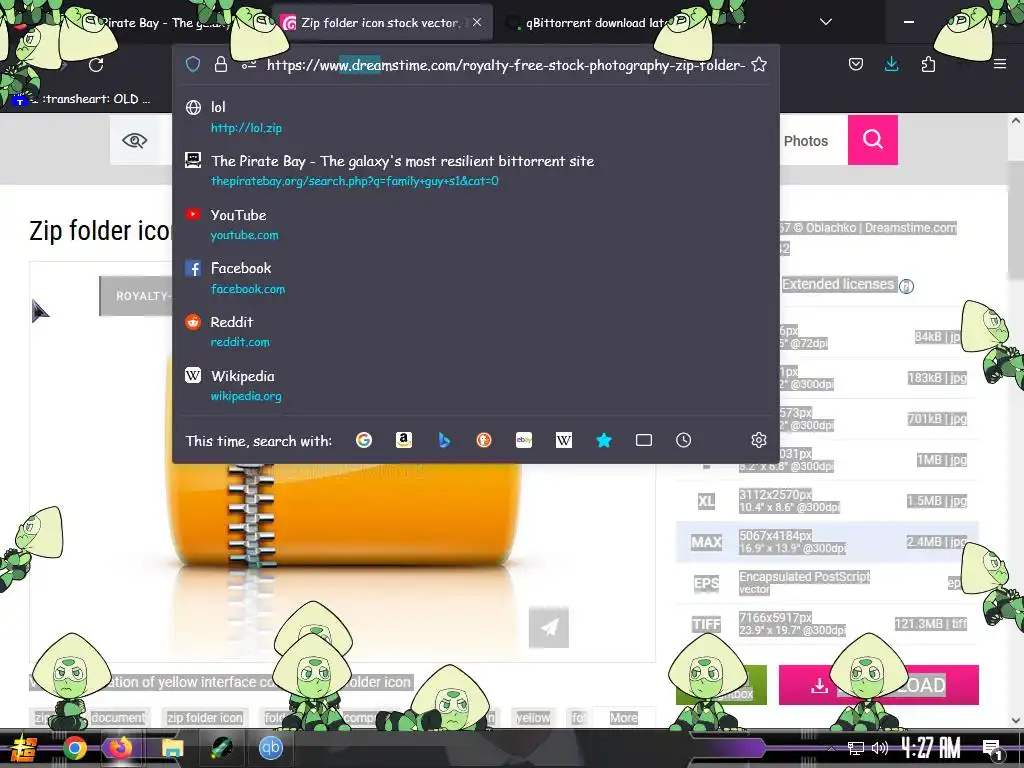The image size is (1024, 768).
Task: Click the eye icon on Dreamstime header
Action: tap(135, 140)
